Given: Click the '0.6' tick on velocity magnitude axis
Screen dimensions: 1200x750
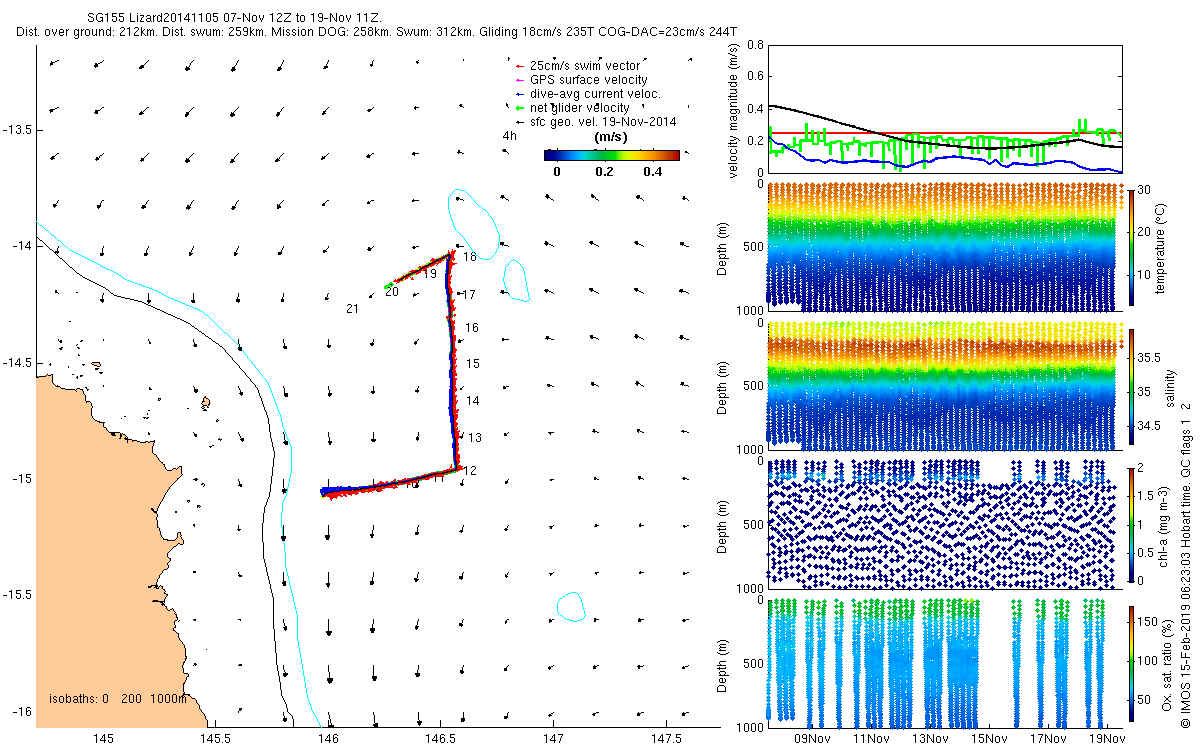Looking at the screenshot, I should [x=754, y=77].
